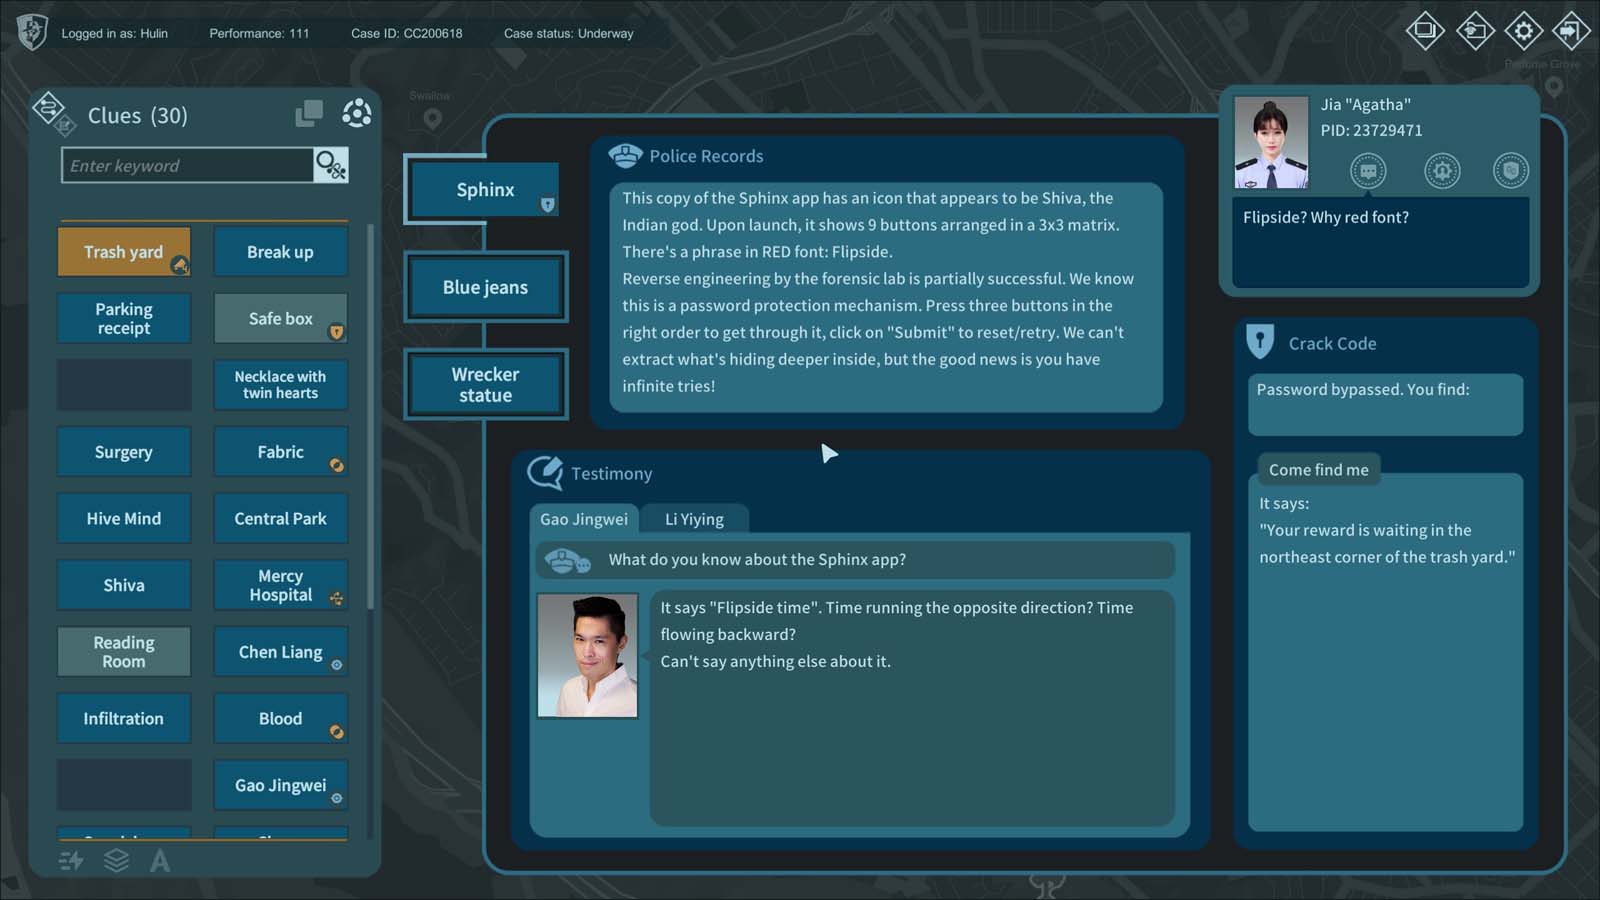The height and width of the screenshot is (900, 1600).
Task: Open the settings gear in top-right toolbar
Action: [x=1523, y=31]
